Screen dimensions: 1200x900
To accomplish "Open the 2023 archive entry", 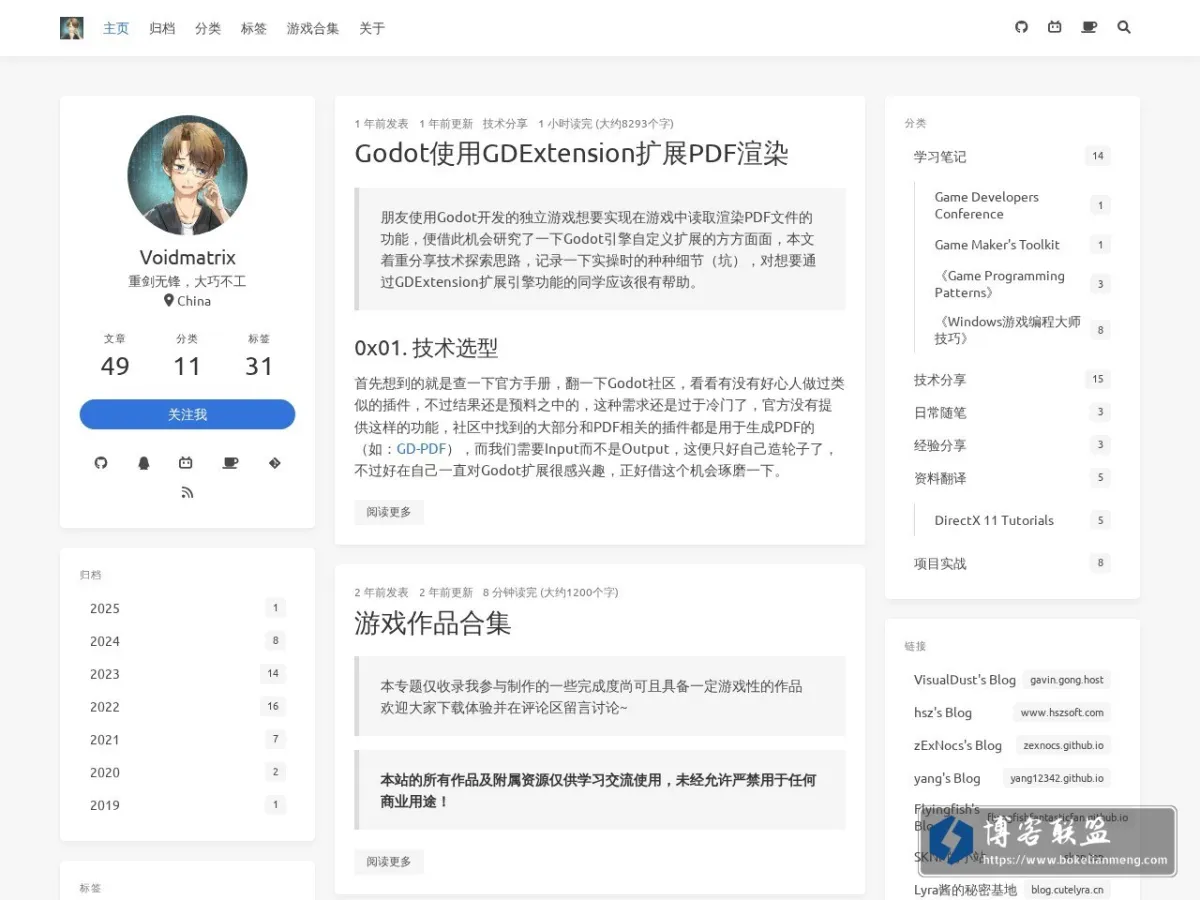I will coord(187,674).
